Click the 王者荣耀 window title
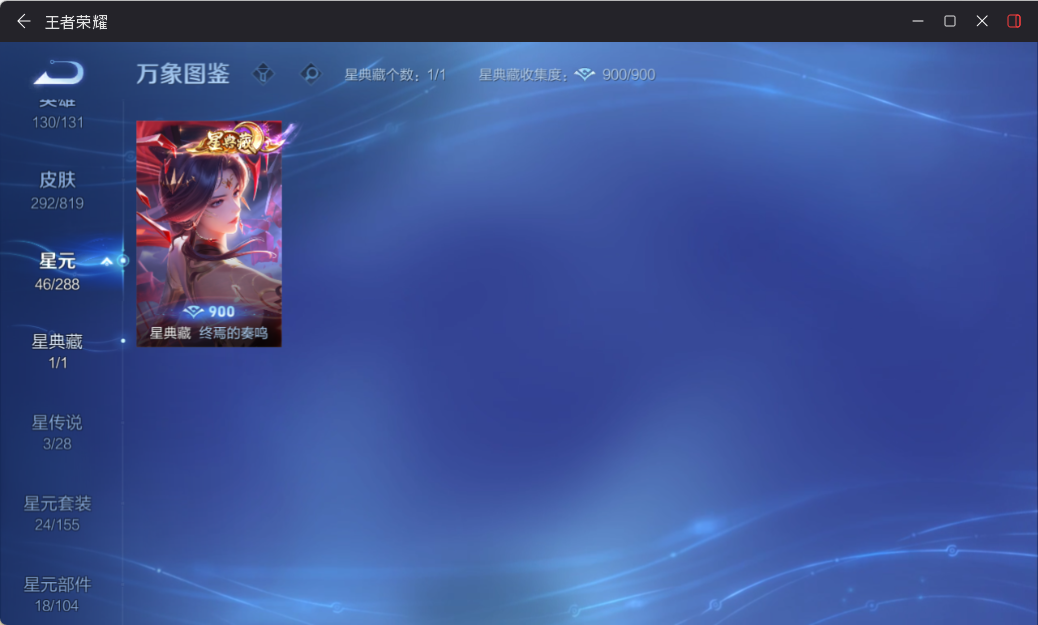Screen dimensions: 1038x625 76,22
